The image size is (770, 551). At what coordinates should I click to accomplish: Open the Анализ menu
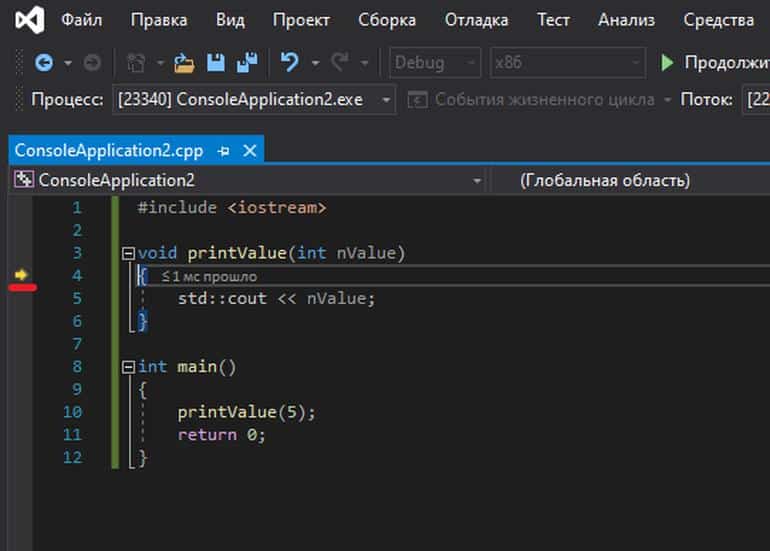click(626, 20)
